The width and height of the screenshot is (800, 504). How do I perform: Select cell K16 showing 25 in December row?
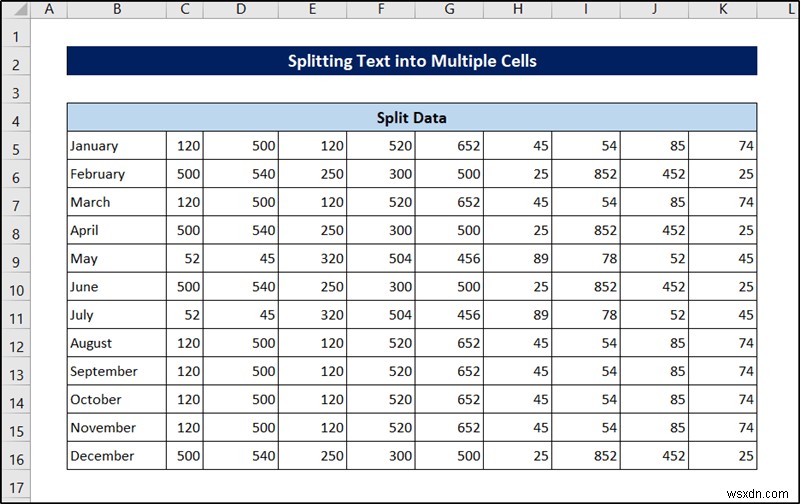point(723,455)
